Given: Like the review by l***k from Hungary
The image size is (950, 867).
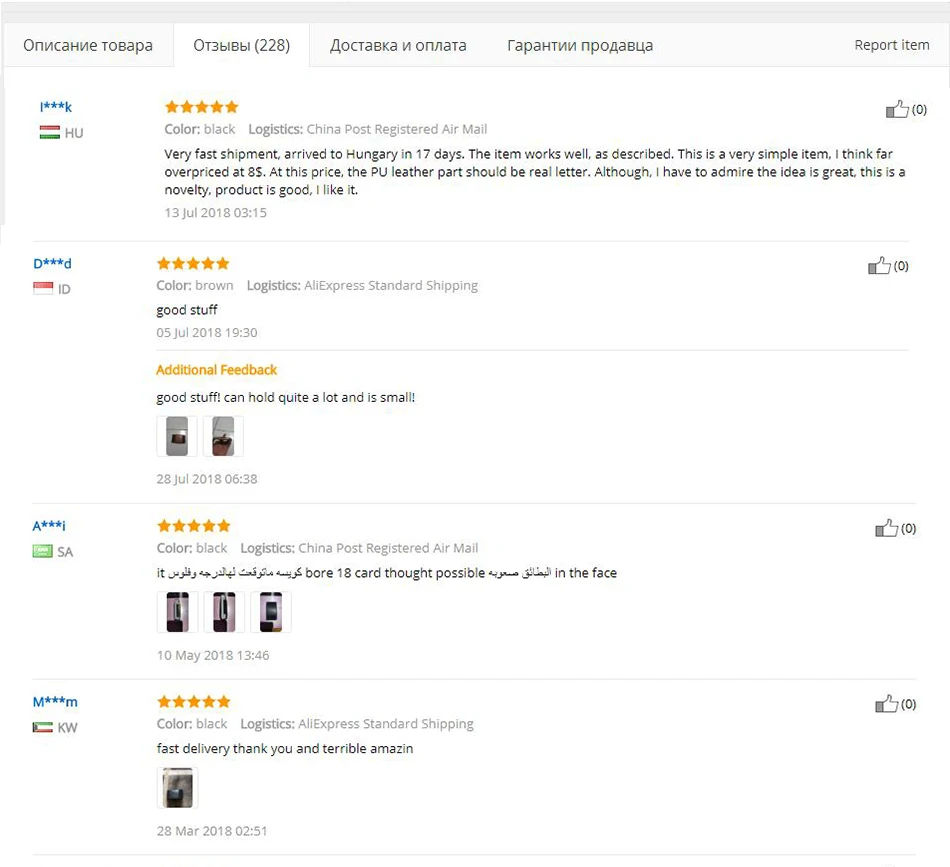Looking at the screenshot, I should [x=897, y=110].
